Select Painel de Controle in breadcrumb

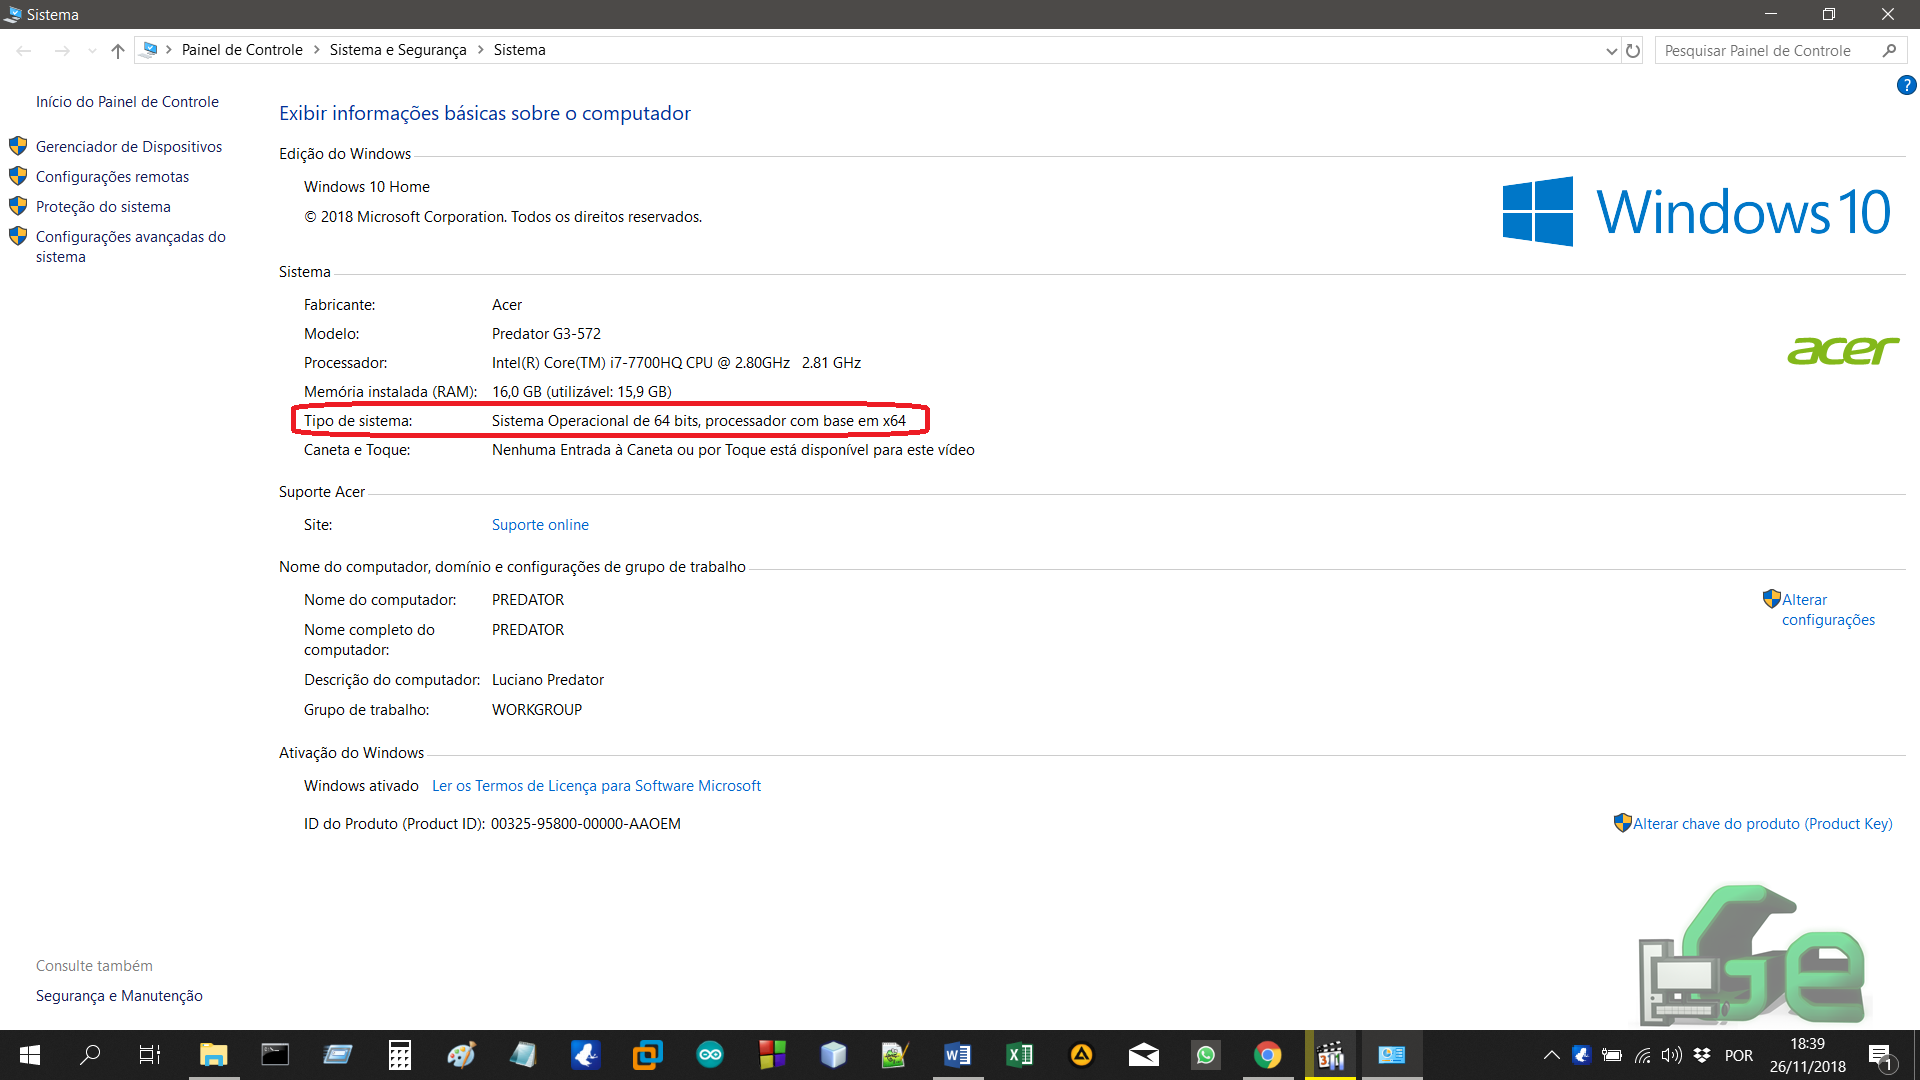point(242,50)
